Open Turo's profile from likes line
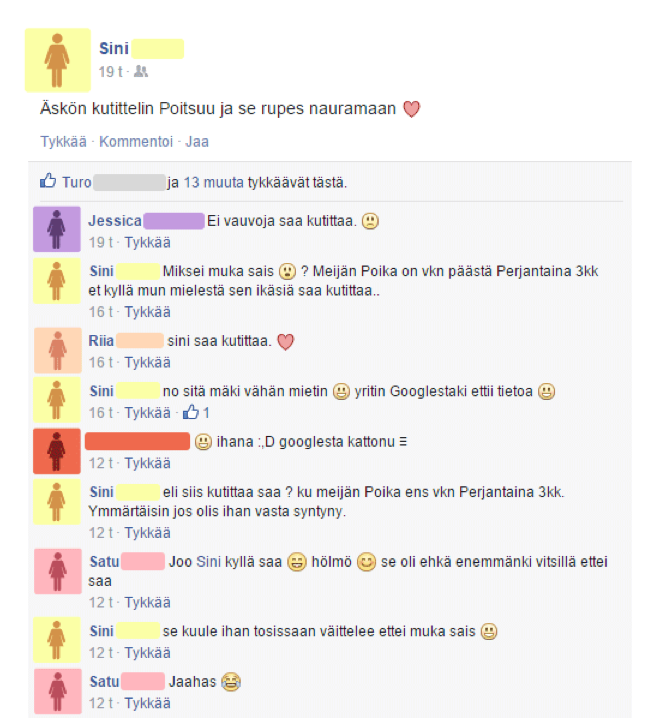The height and width of the screenshot is (718, 671). click(x=77, y=182)
